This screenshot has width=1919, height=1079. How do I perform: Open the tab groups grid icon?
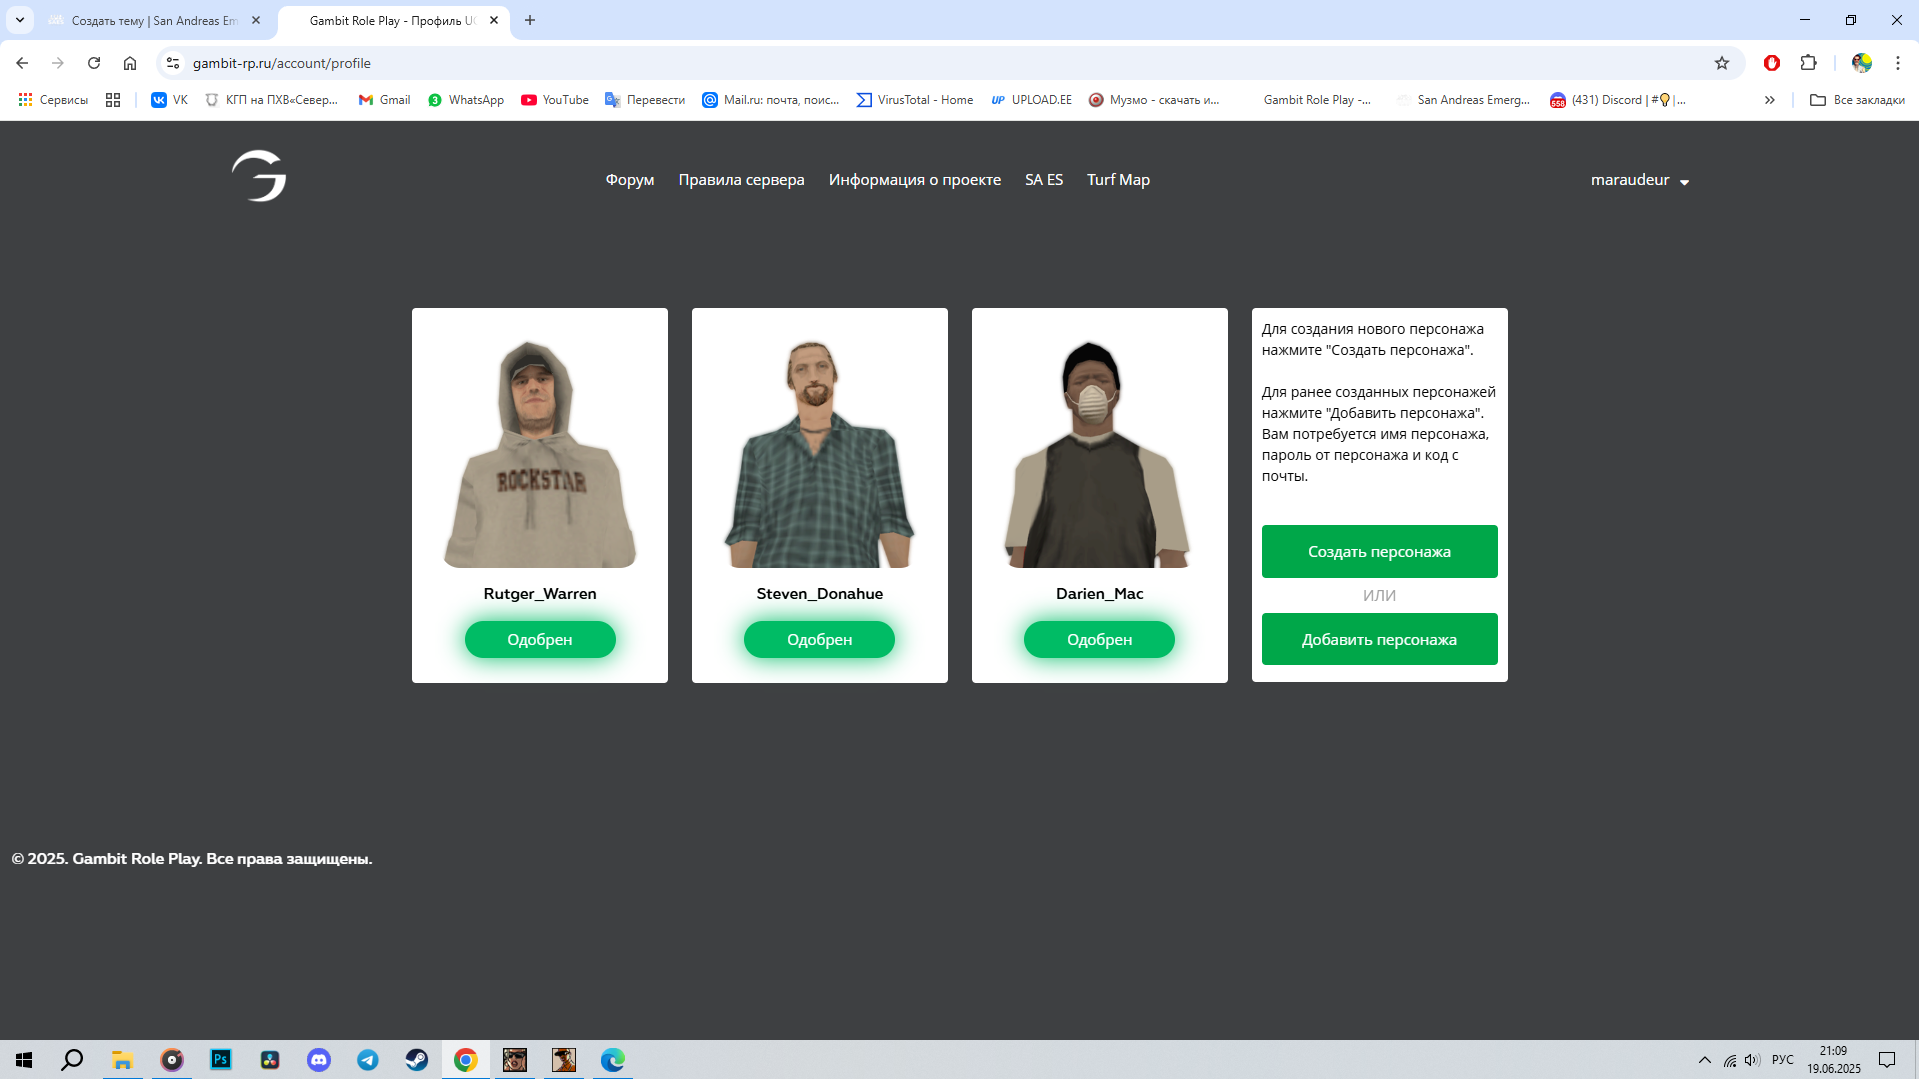[113, 100]
